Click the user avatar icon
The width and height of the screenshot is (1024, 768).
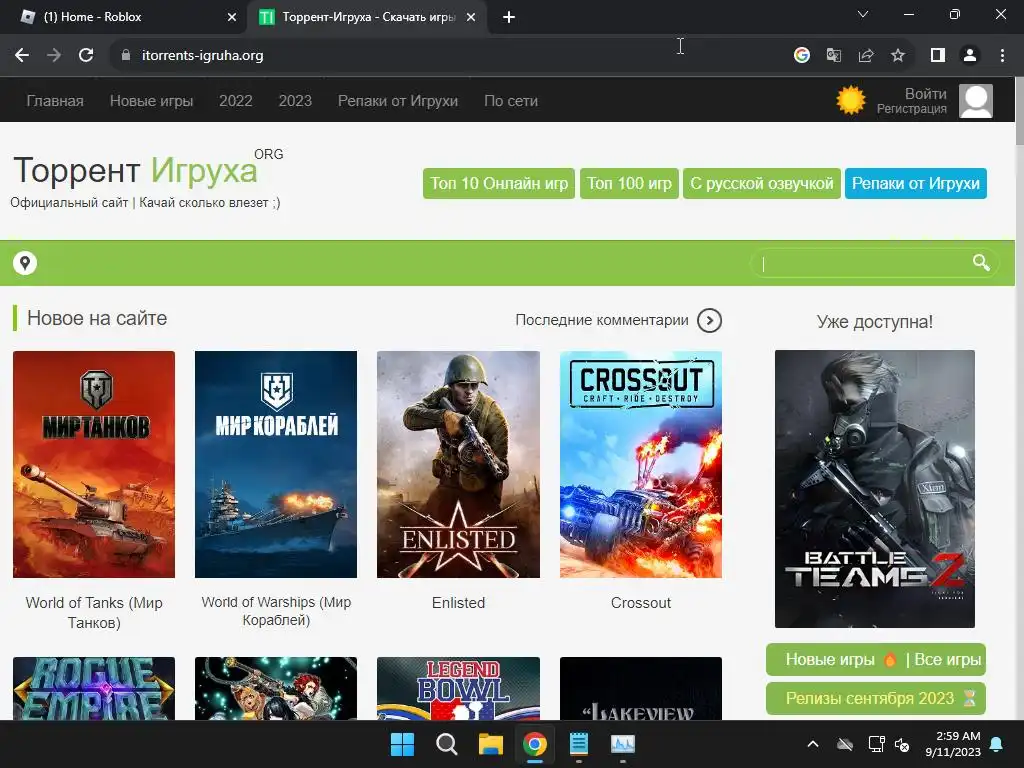tap(976, 101)
